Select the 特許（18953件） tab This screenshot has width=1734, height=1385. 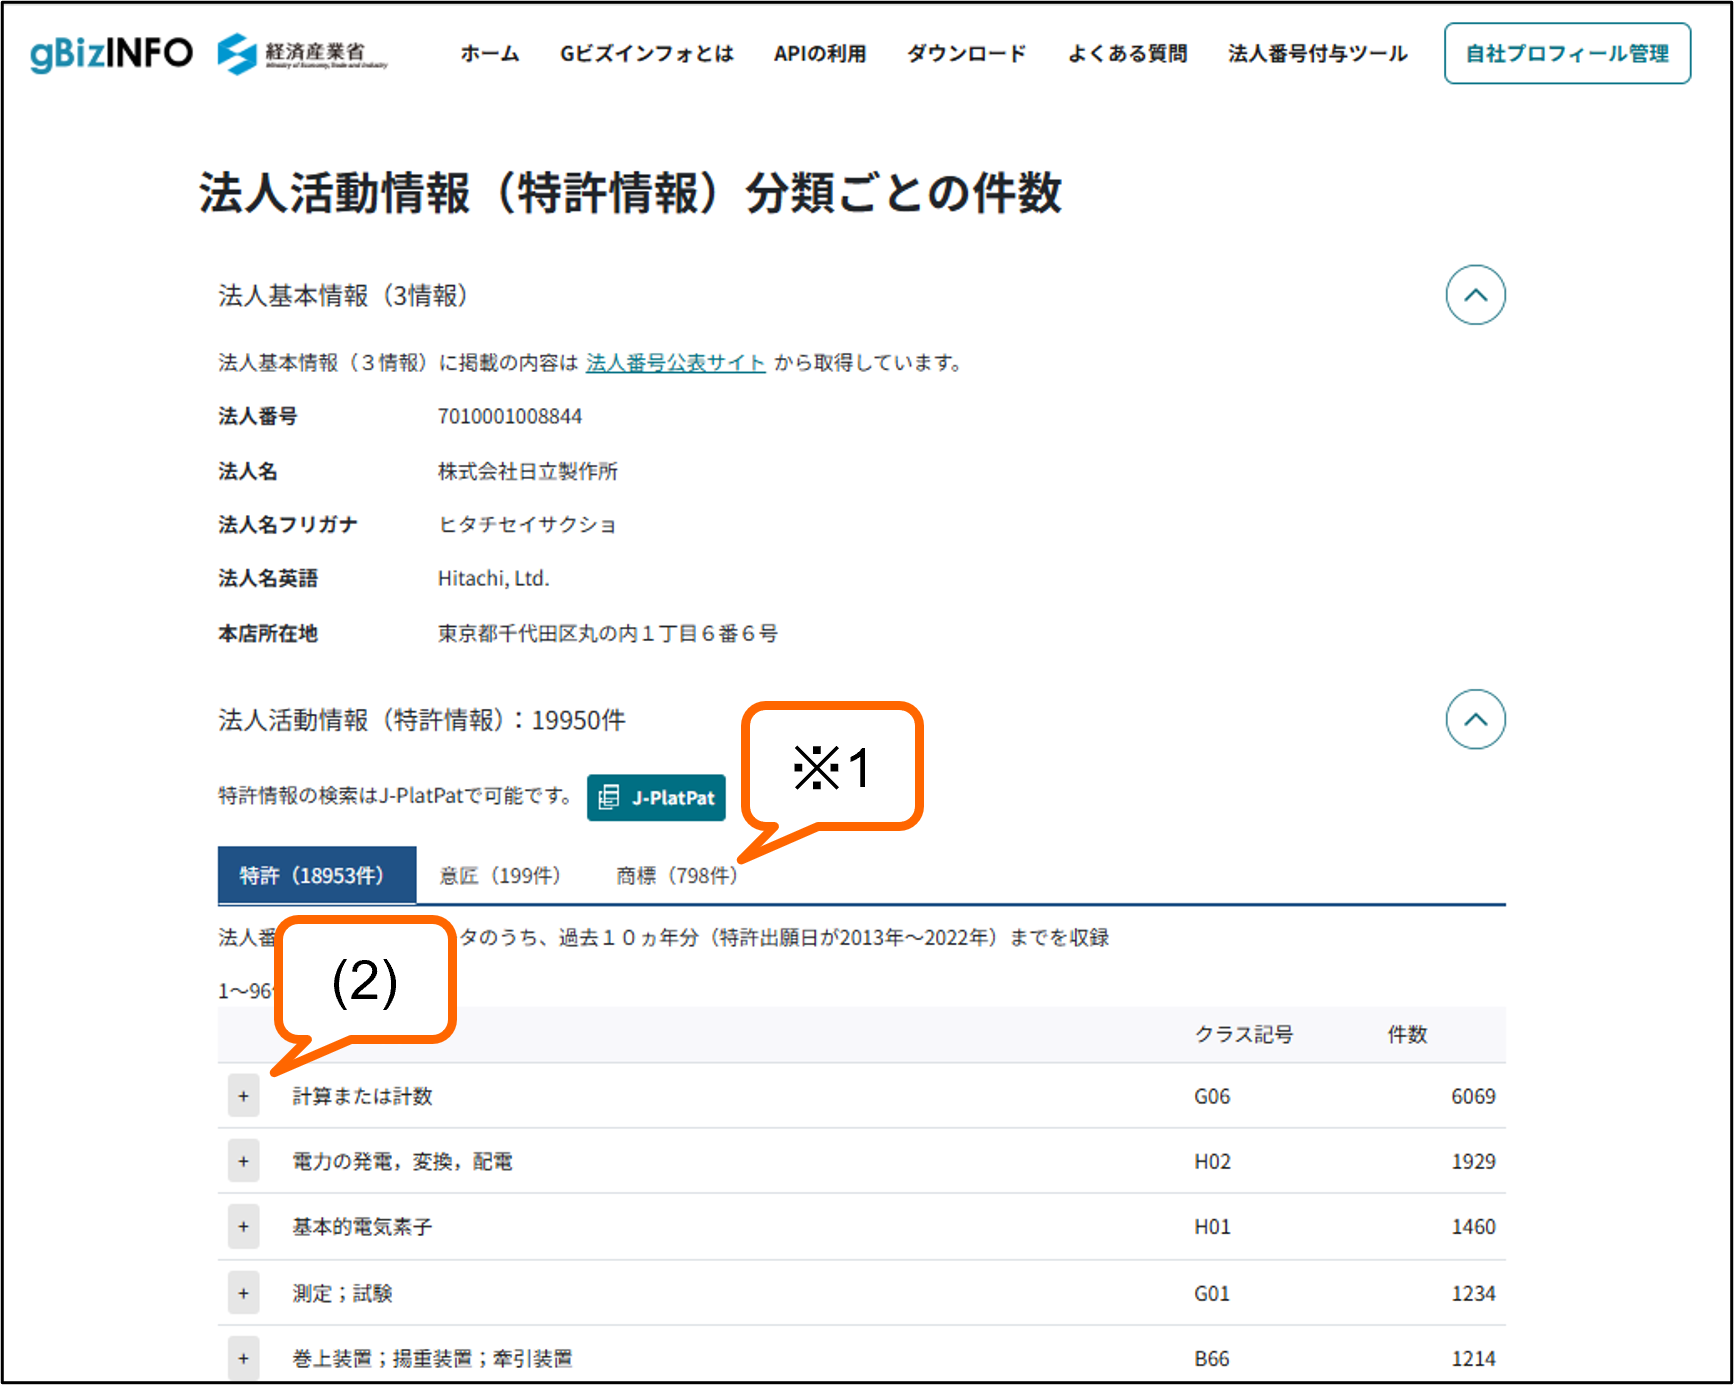pyautogui.click(x=316, y=874)
